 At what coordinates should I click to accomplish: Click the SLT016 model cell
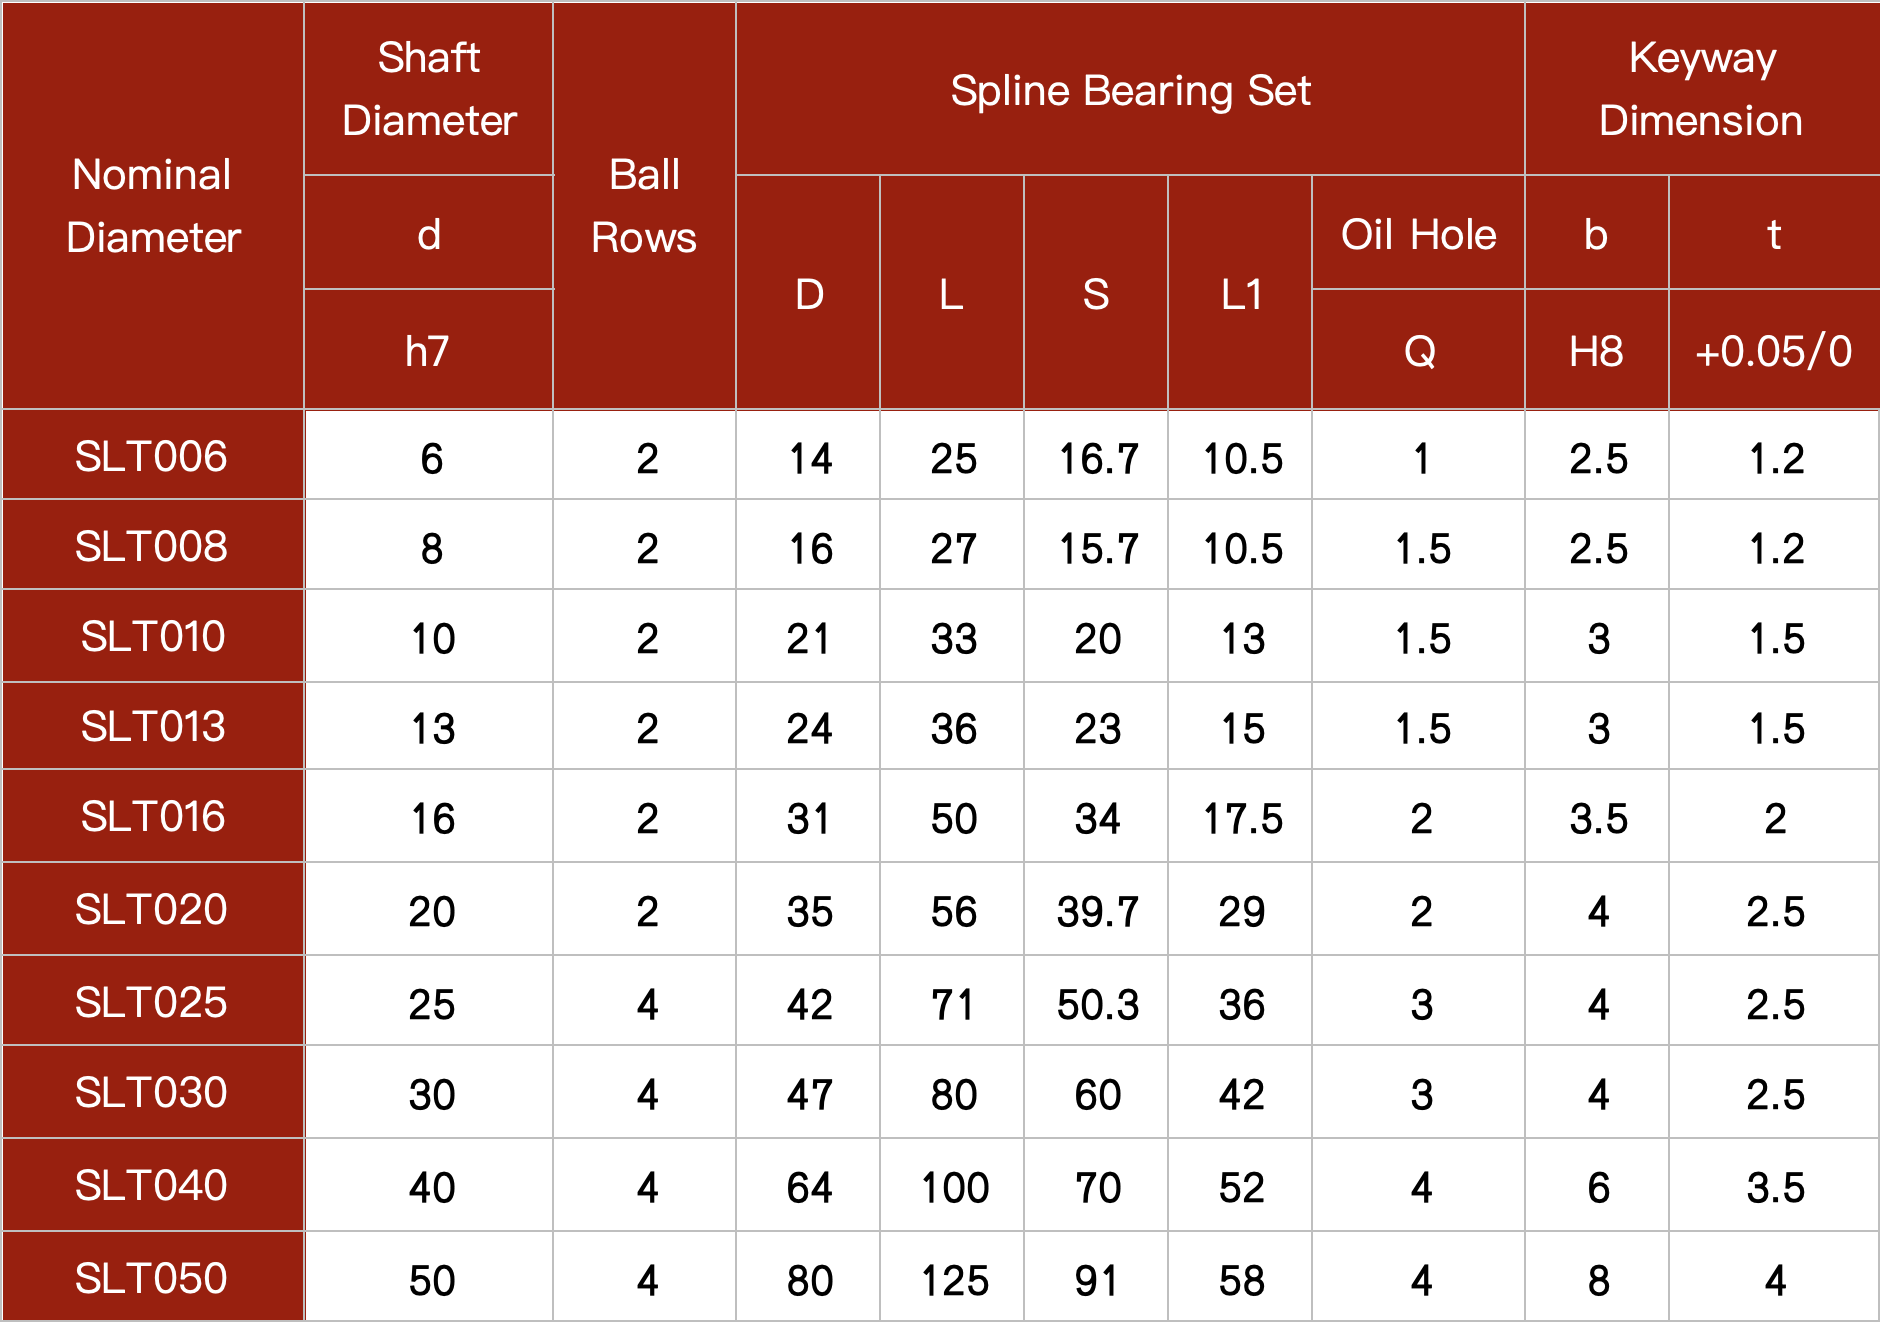(152, 817)
